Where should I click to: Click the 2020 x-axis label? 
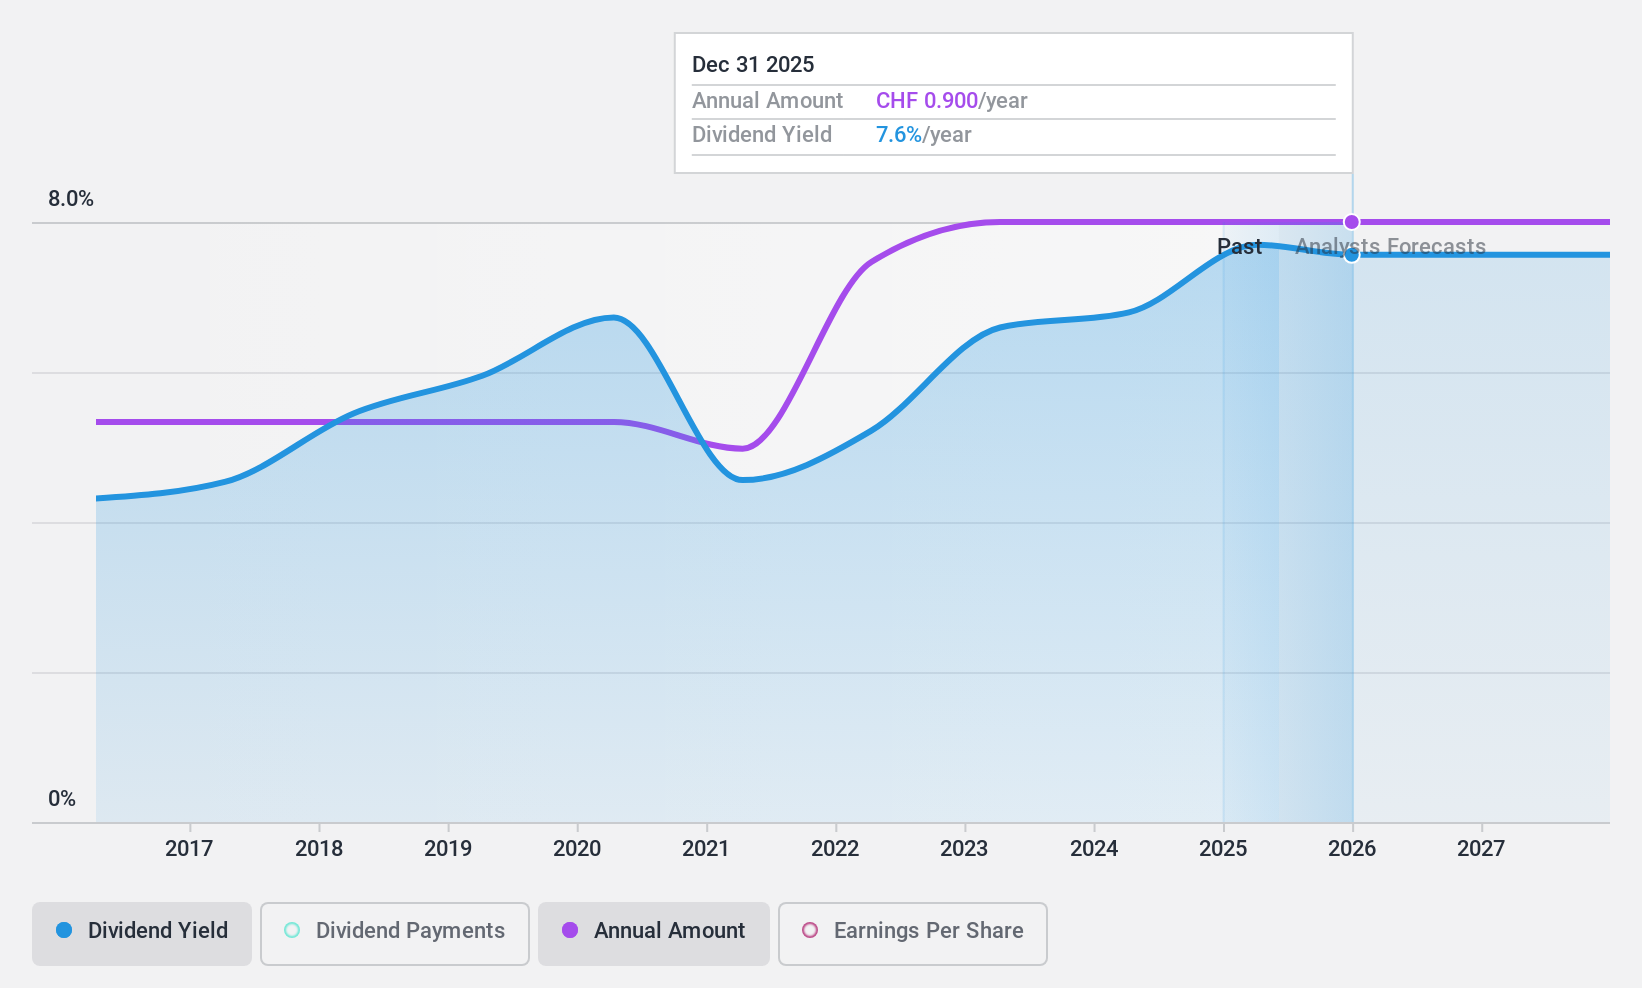tap(577, 848)
